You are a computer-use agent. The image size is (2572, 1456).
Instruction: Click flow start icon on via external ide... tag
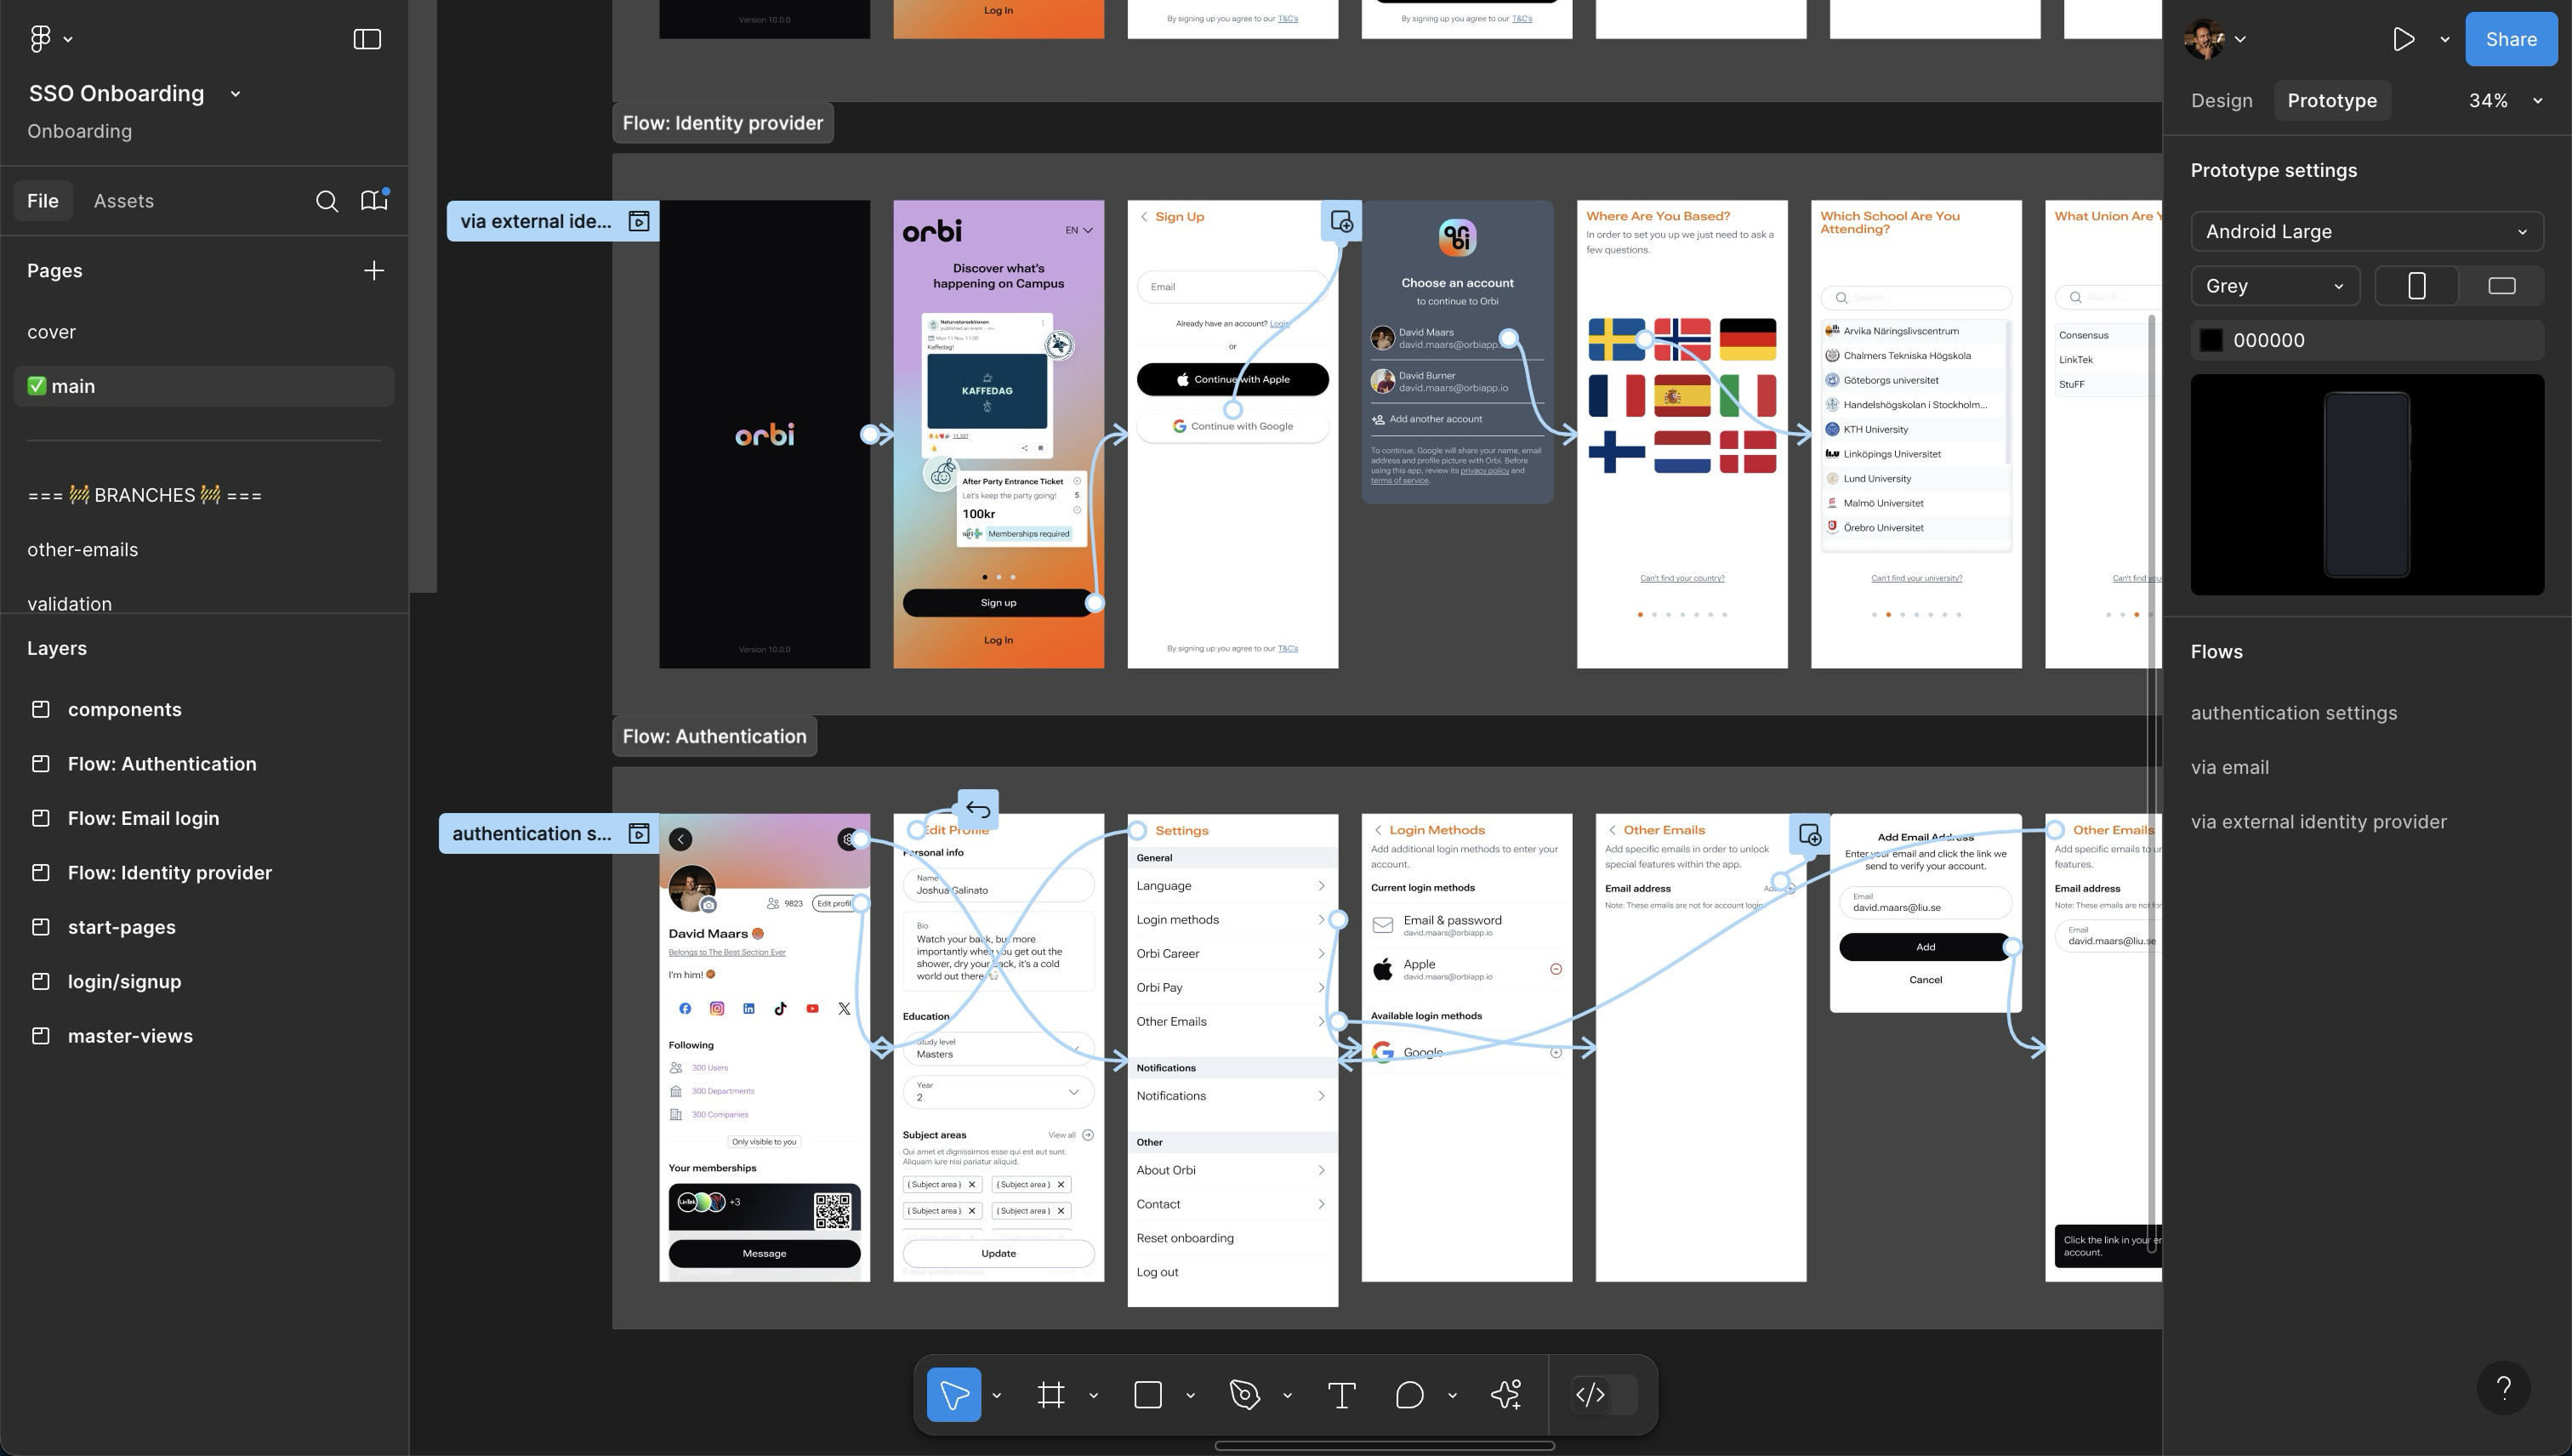click(x=639, y=221)
